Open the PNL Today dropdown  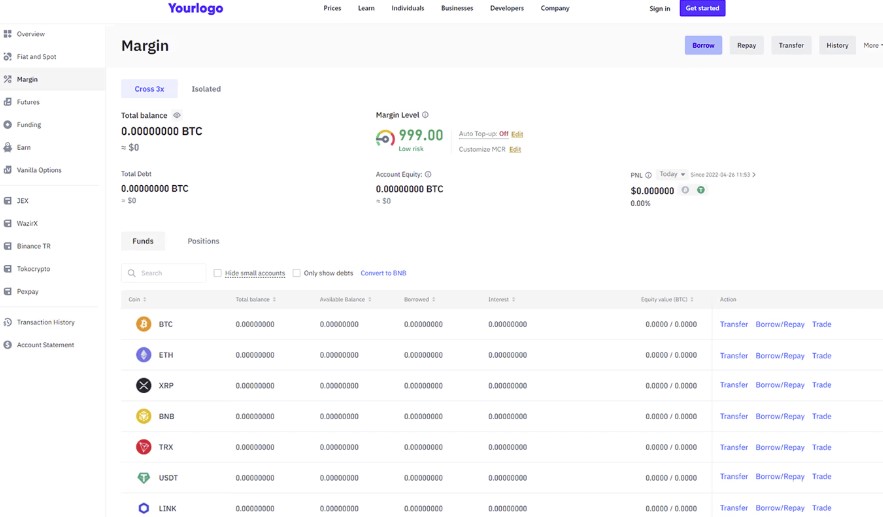[672, 175]
